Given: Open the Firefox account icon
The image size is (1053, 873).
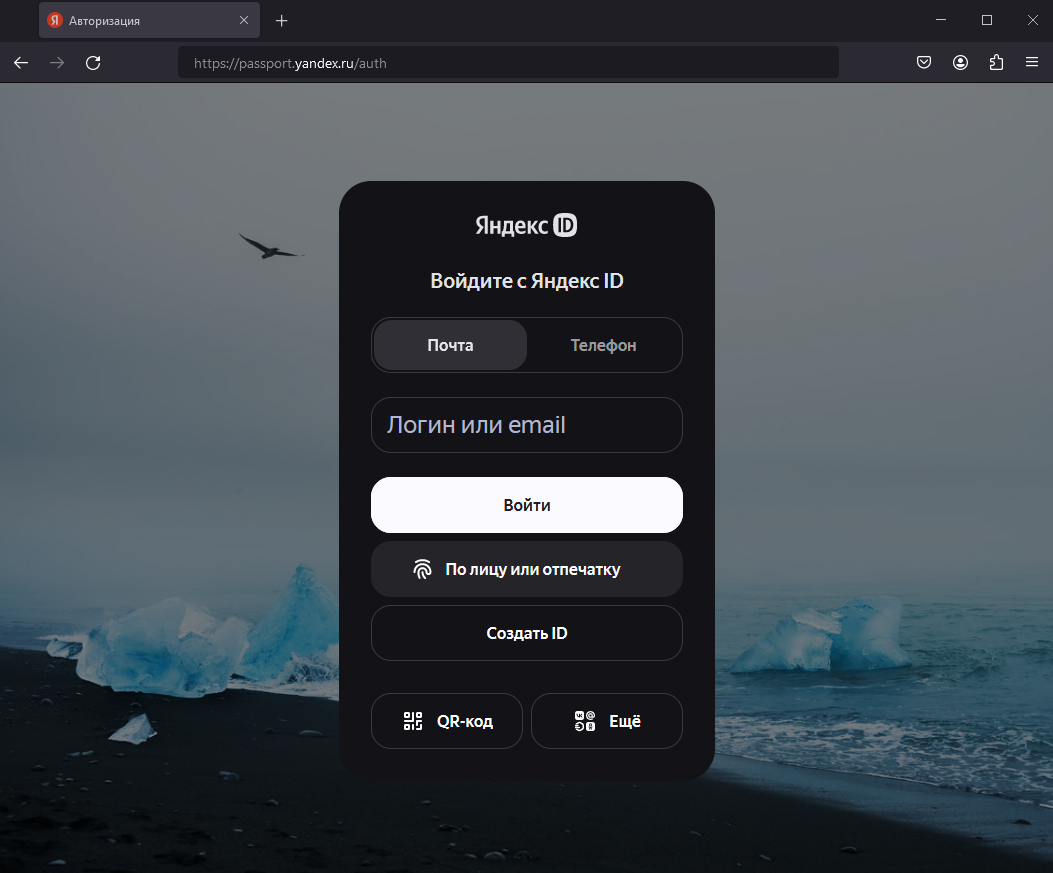Looking at the screenshot, I should pos(960,63).
